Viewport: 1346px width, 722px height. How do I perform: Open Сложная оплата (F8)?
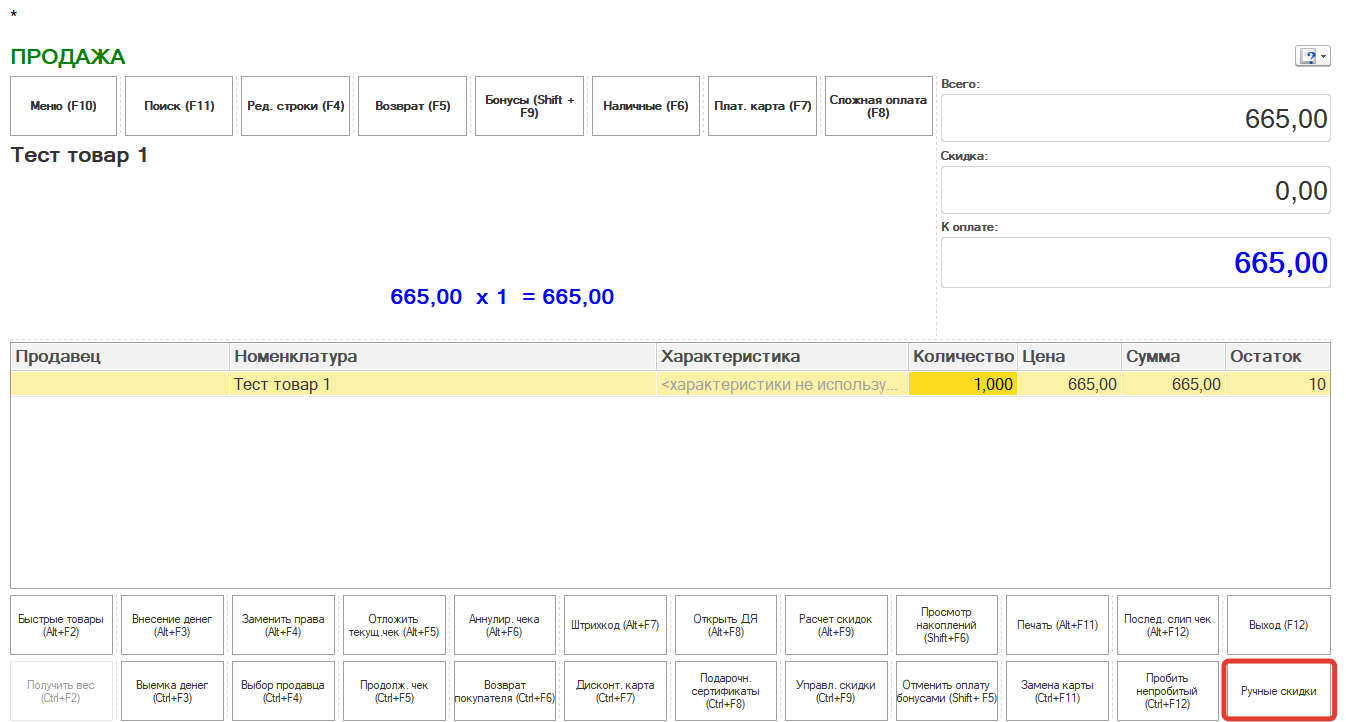click(878, 106)
